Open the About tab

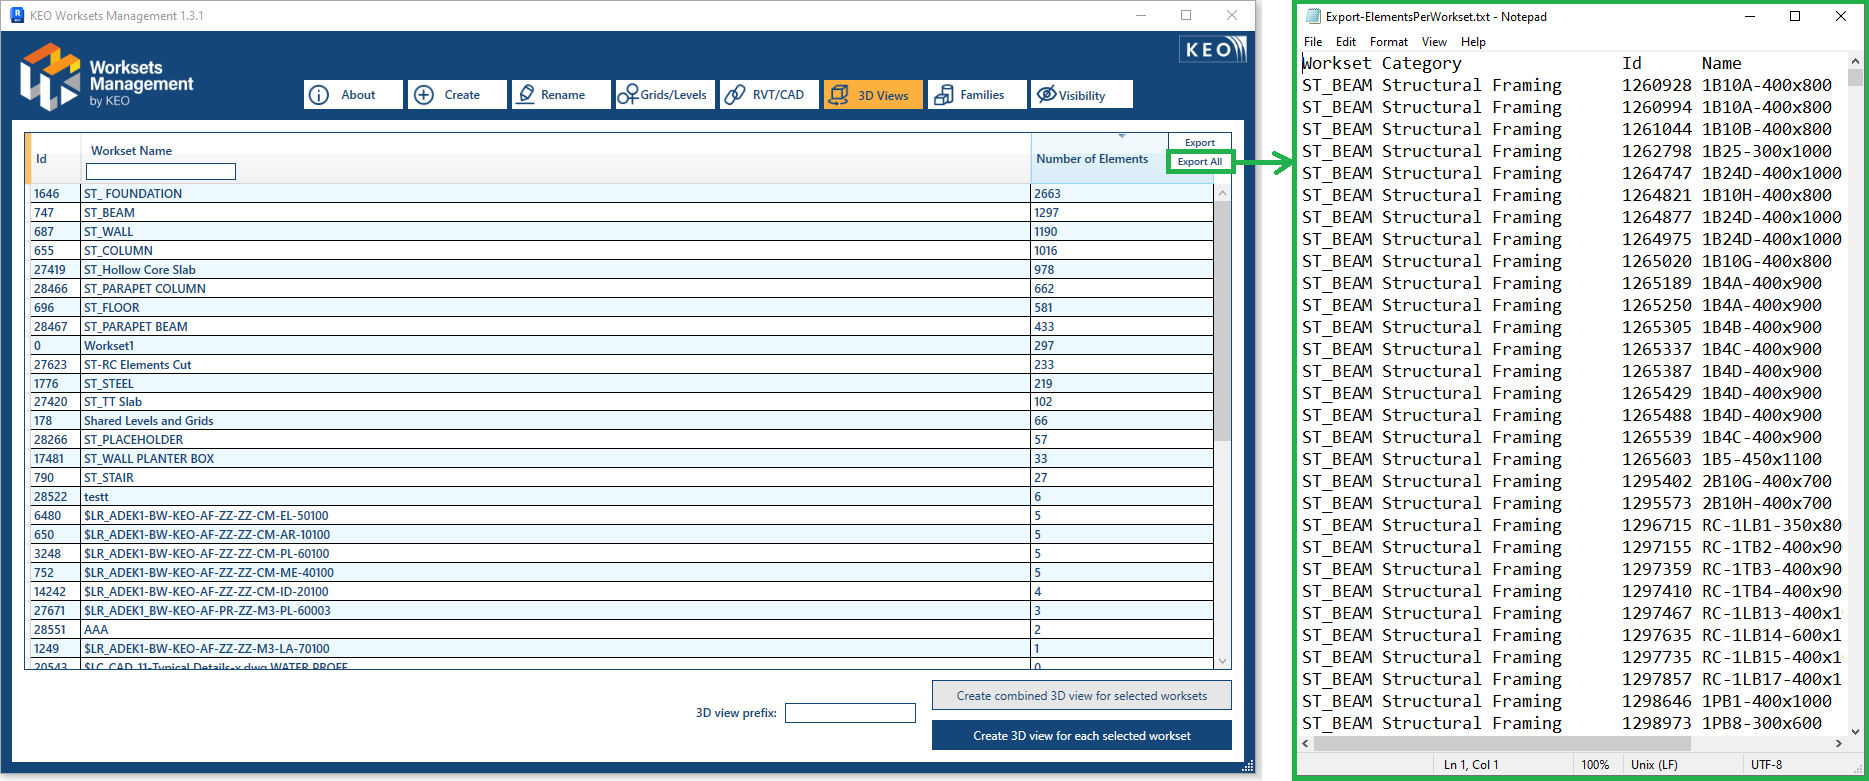coord(353,95)
